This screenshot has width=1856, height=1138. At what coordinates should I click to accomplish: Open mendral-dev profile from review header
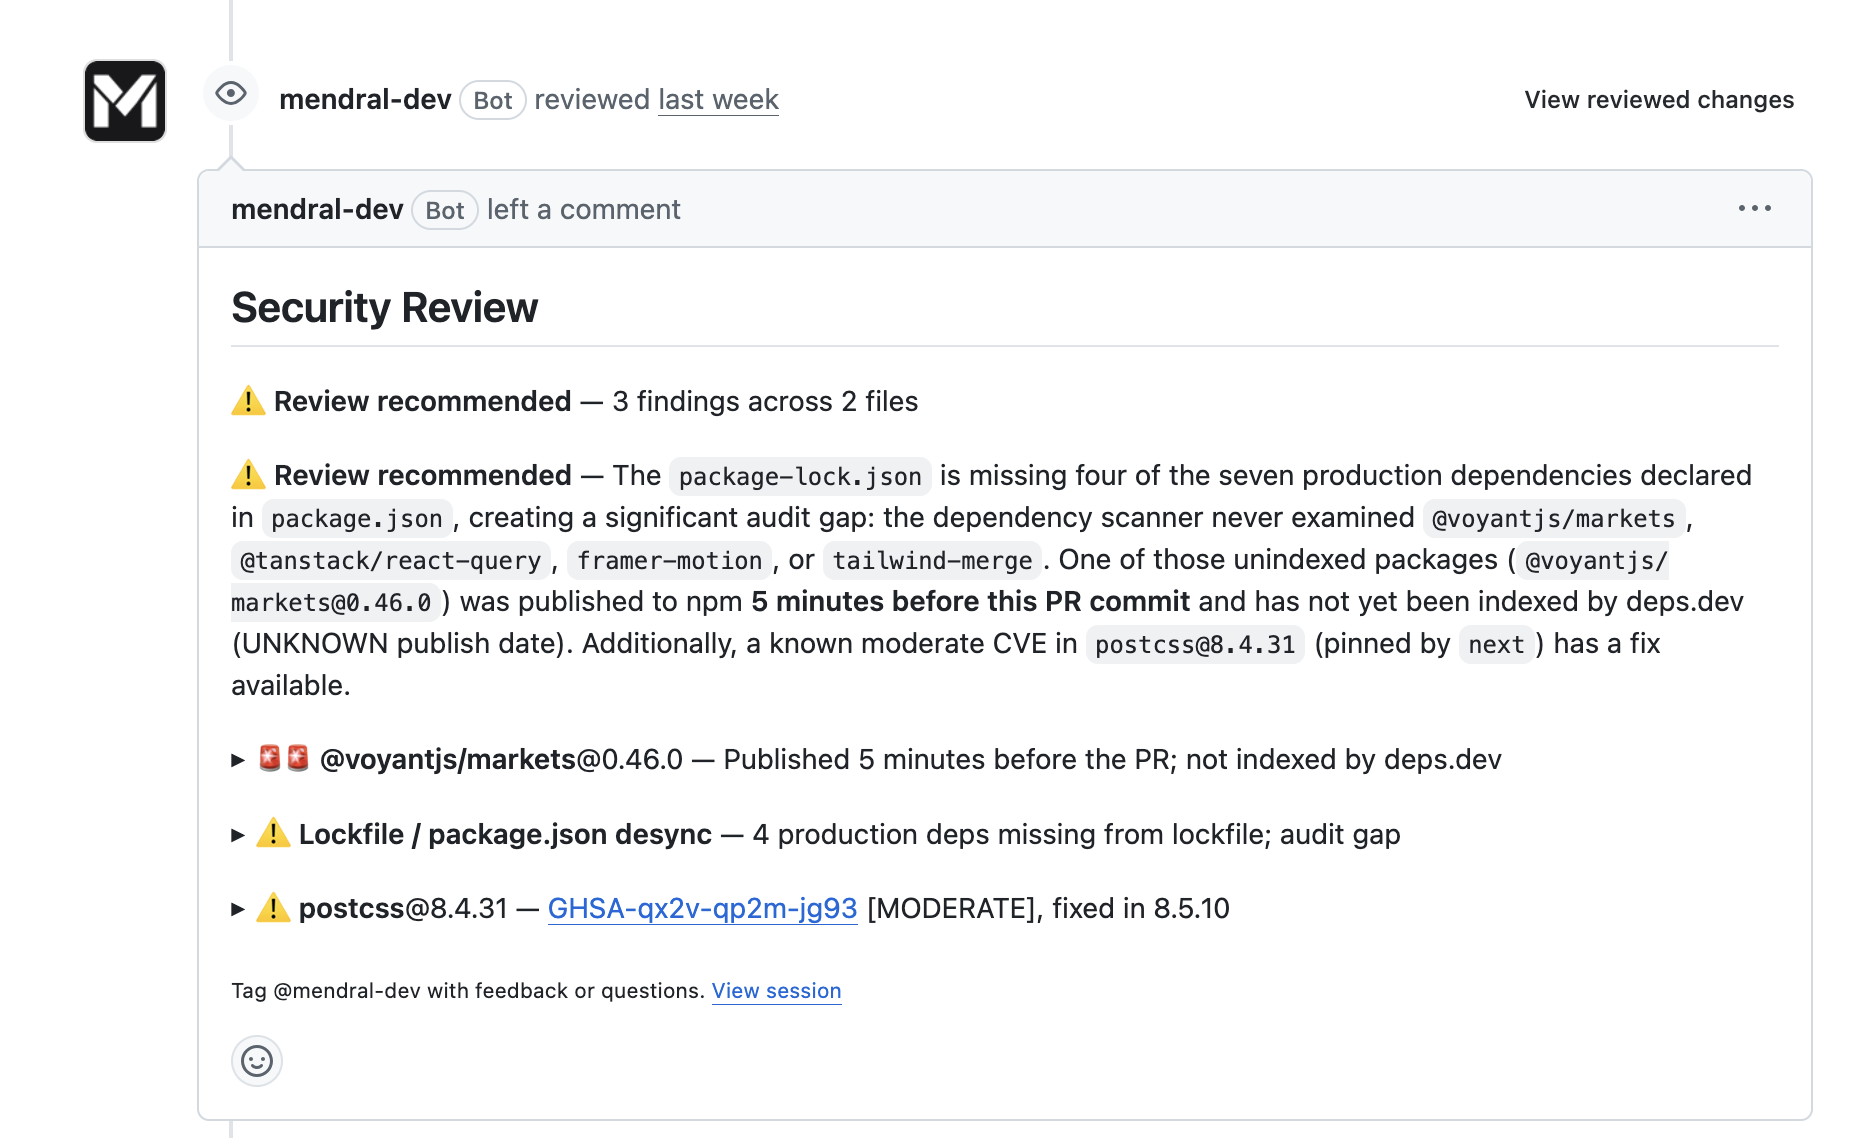pos(365,100)
